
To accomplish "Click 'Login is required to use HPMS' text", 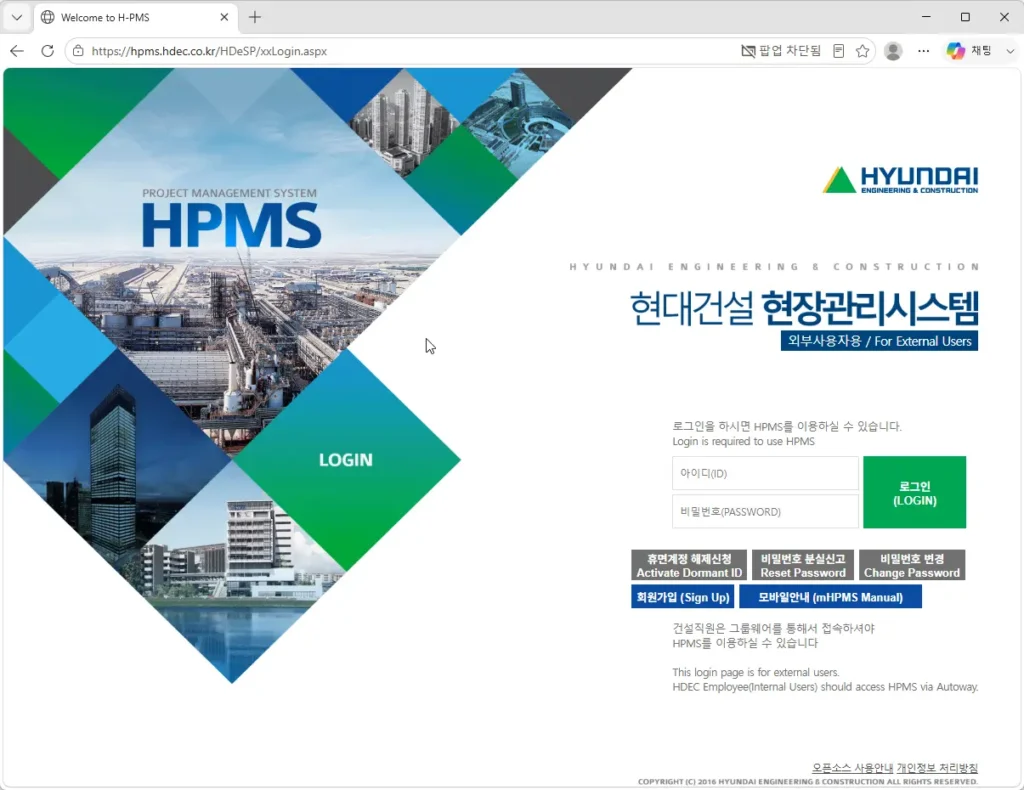I will [x=743, y=441].
